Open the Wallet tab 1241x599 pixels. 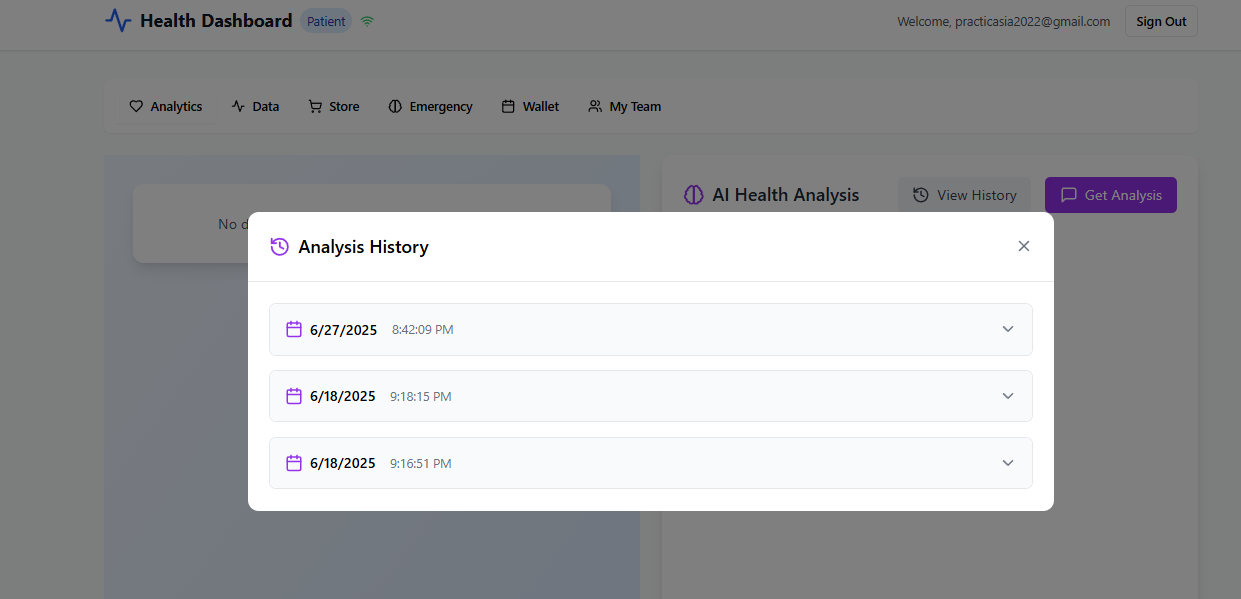pos(530,106)
